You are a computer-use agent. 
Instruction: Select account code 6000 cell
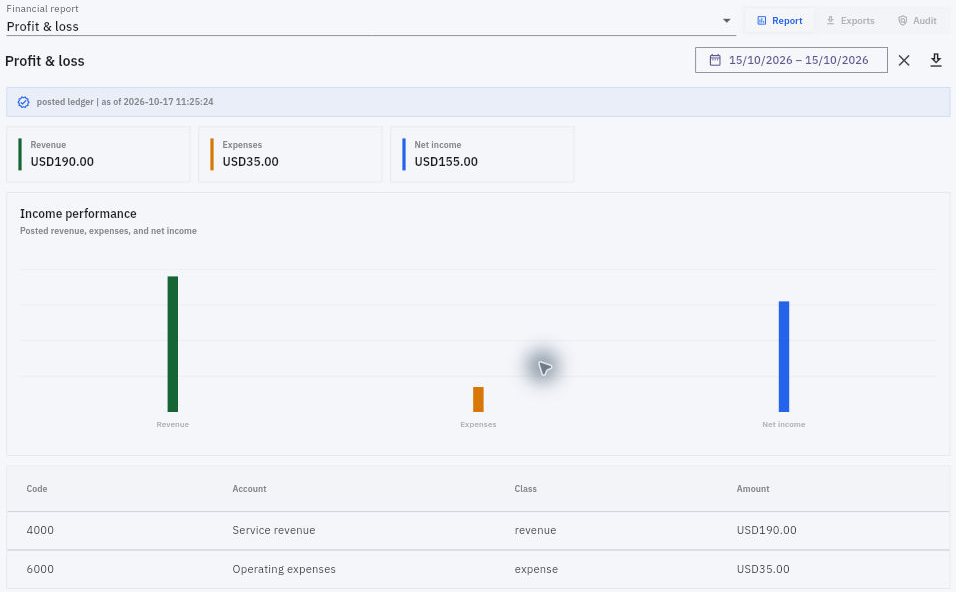40,569
